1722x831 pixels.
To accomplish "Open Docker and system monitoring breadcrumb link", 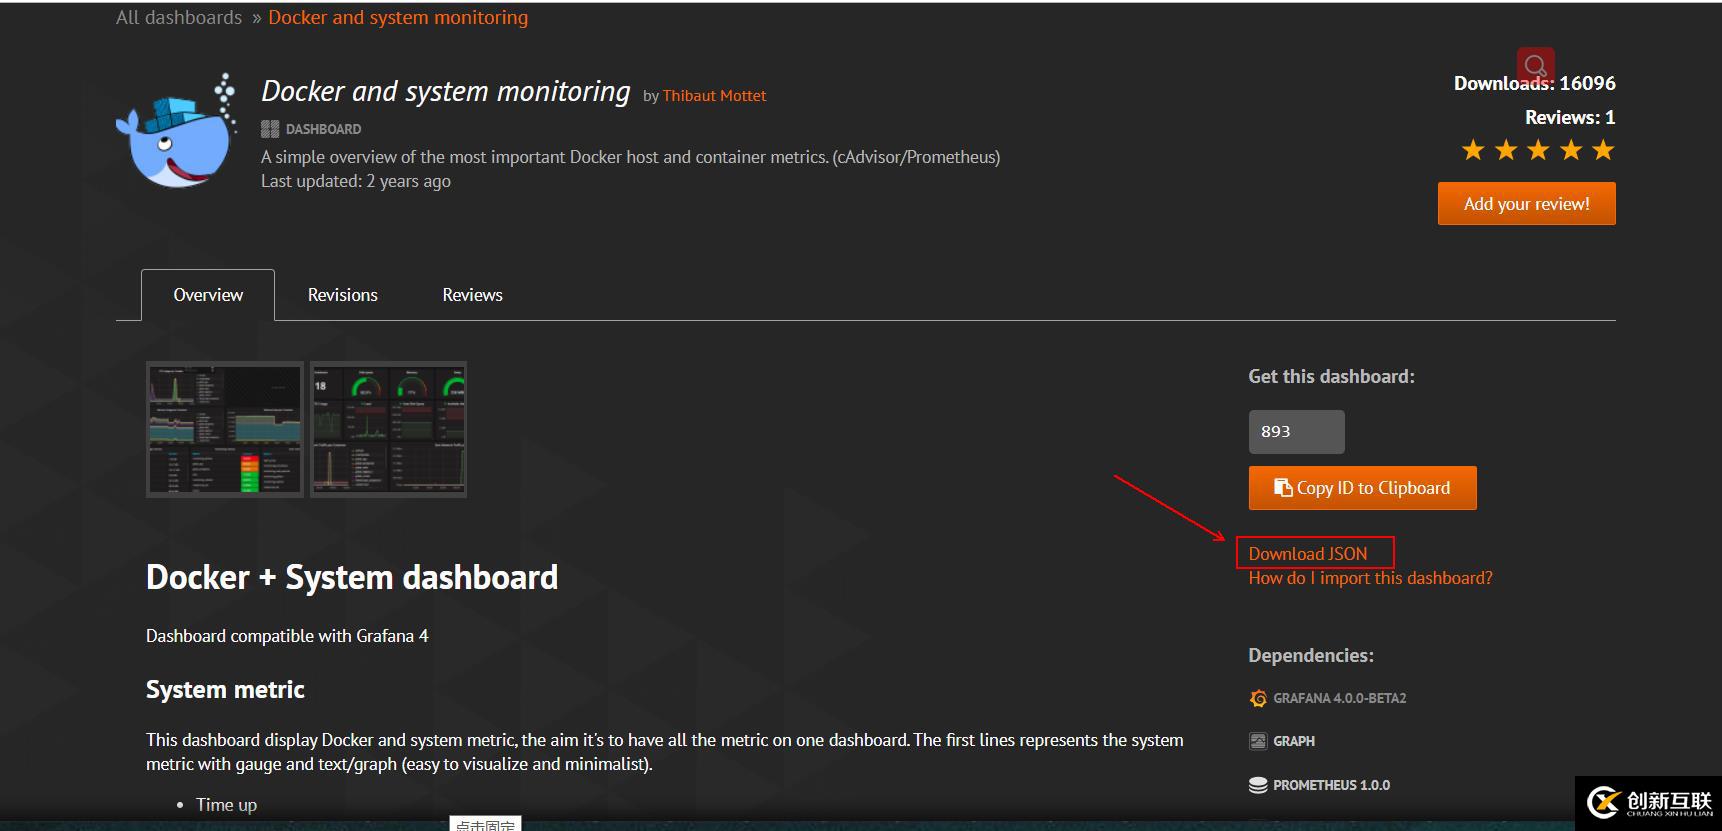I will tap(398, 17).
